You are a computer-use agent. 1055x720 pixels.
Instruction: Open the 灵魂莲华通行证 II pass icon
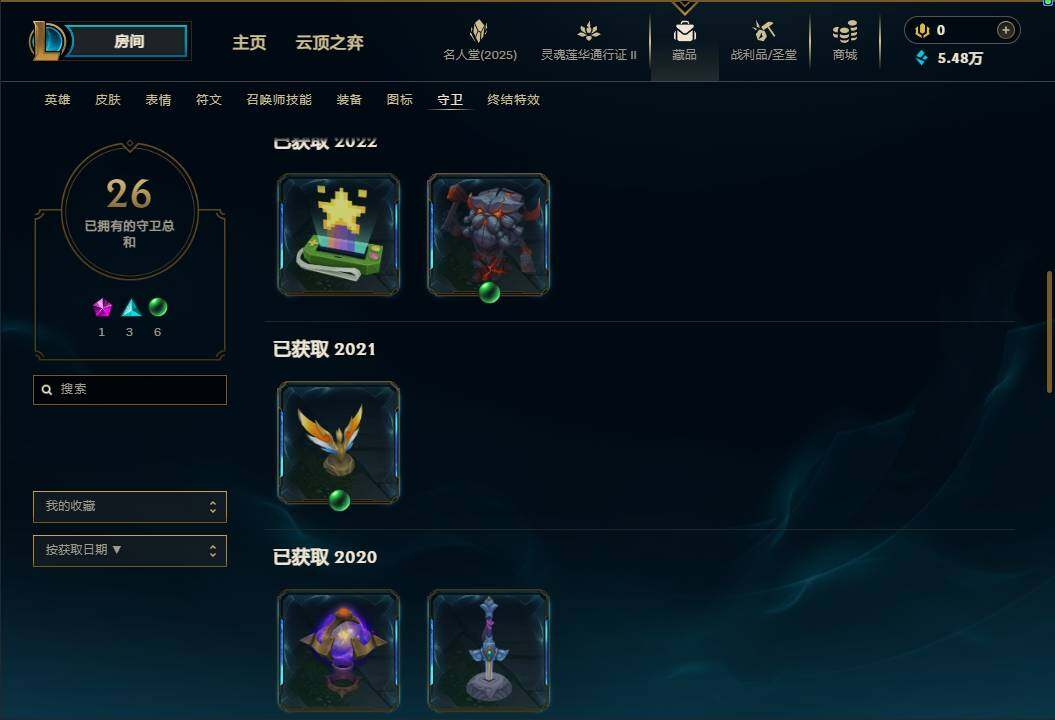tap(588, 31)
